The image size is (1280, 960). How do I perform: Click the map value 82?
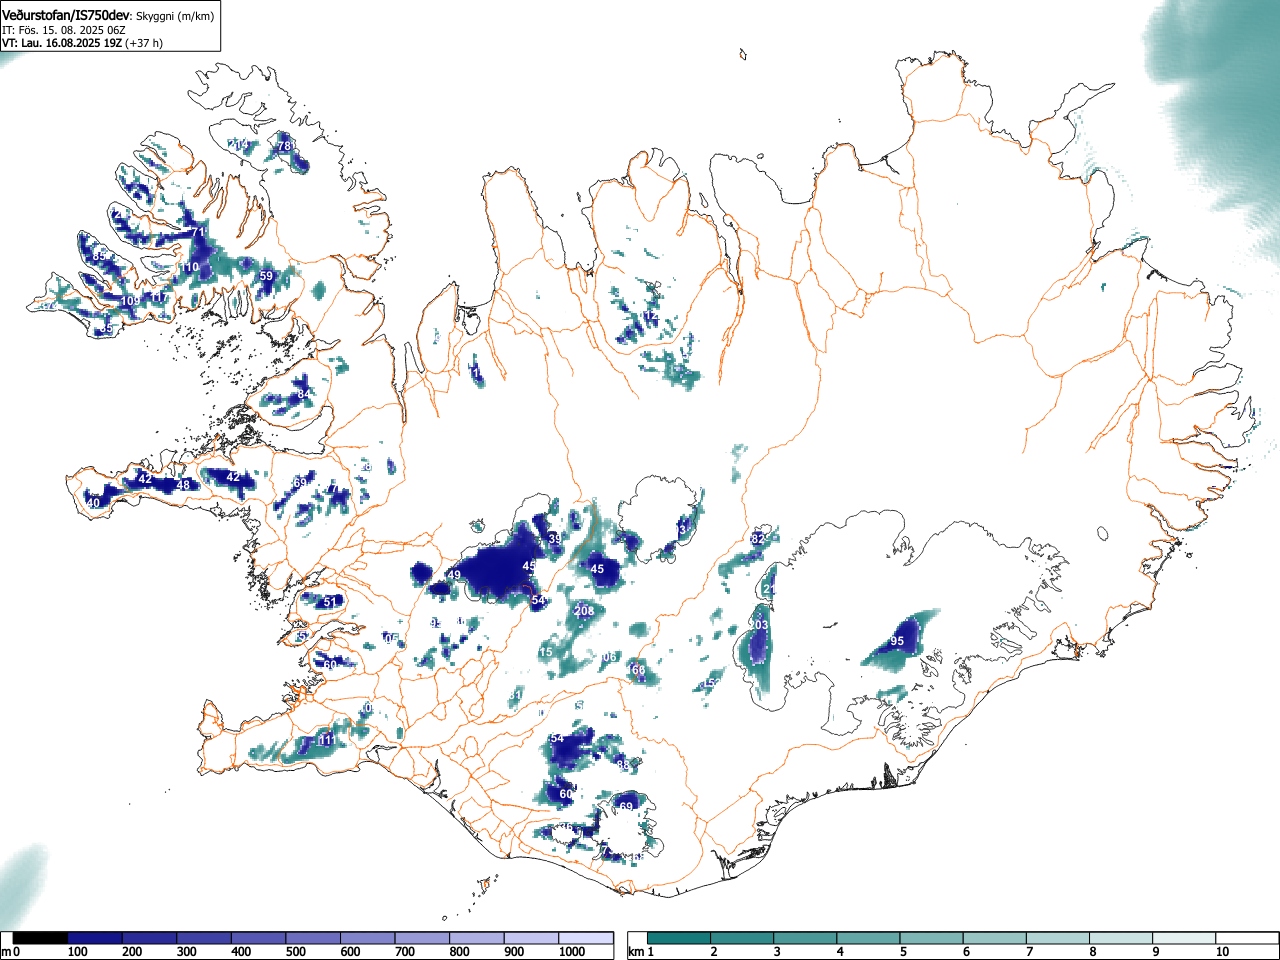click(x=757, y=538)
